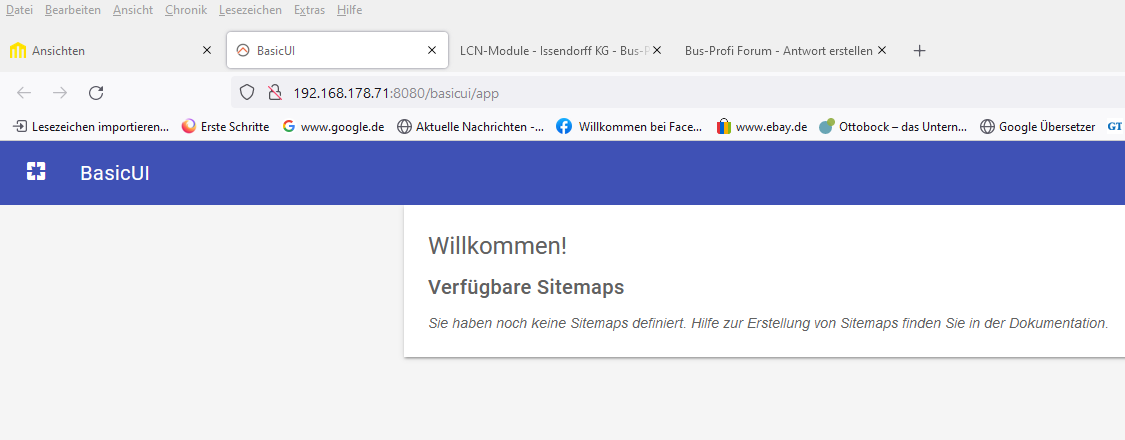Click the BasicUI home icon in header

[x=36, y=172]
